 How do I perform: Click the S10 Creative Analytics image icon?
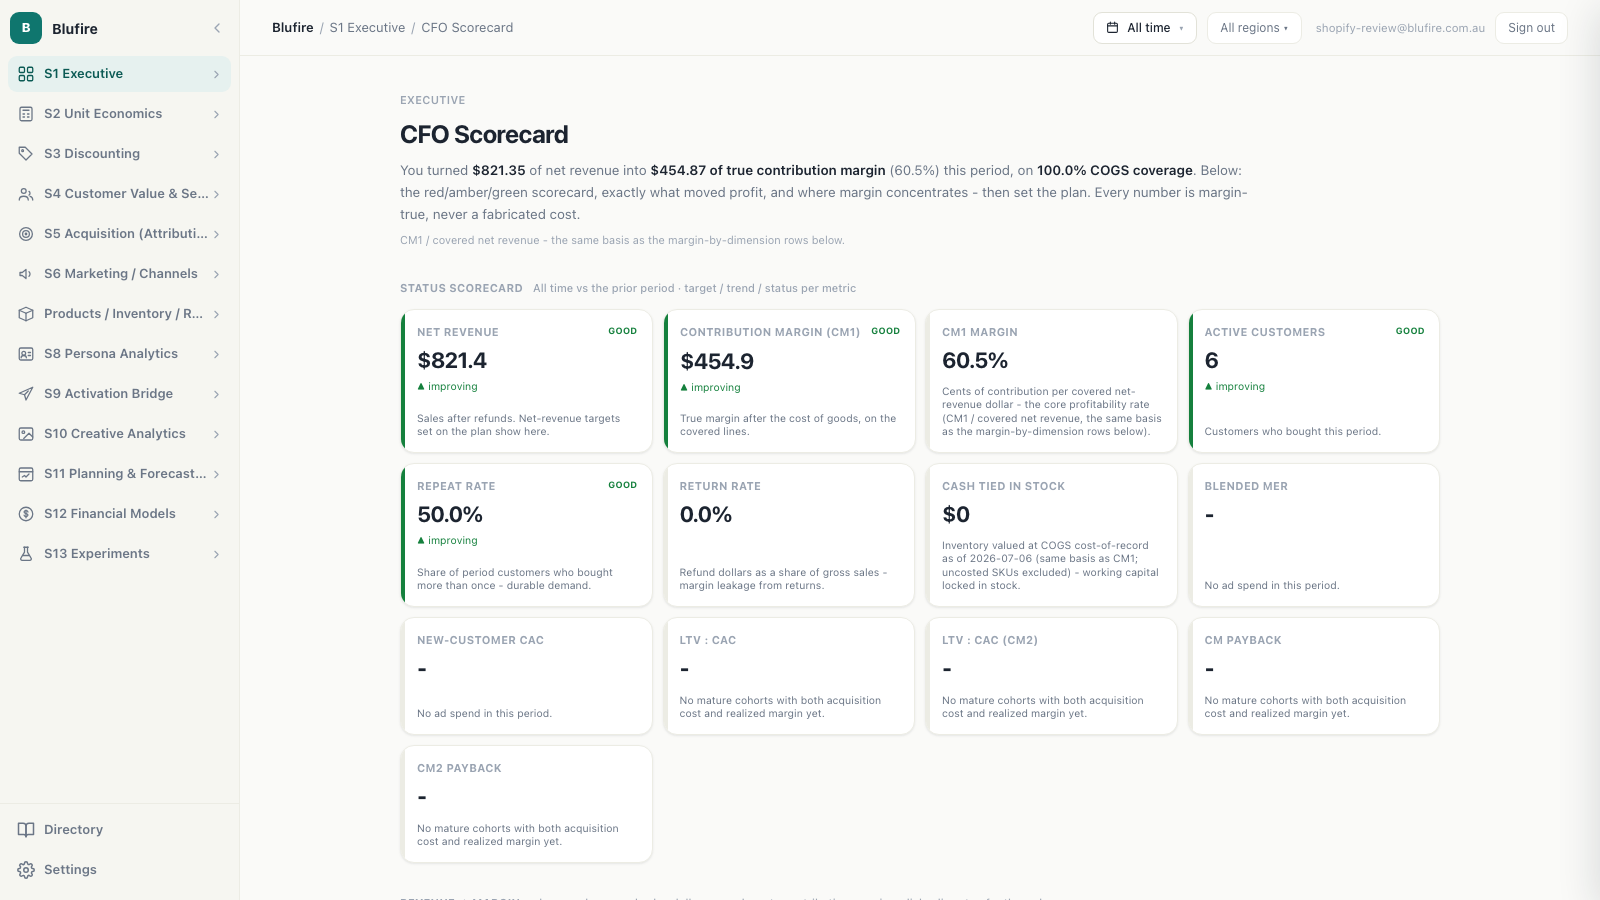(x=26, y=434)
